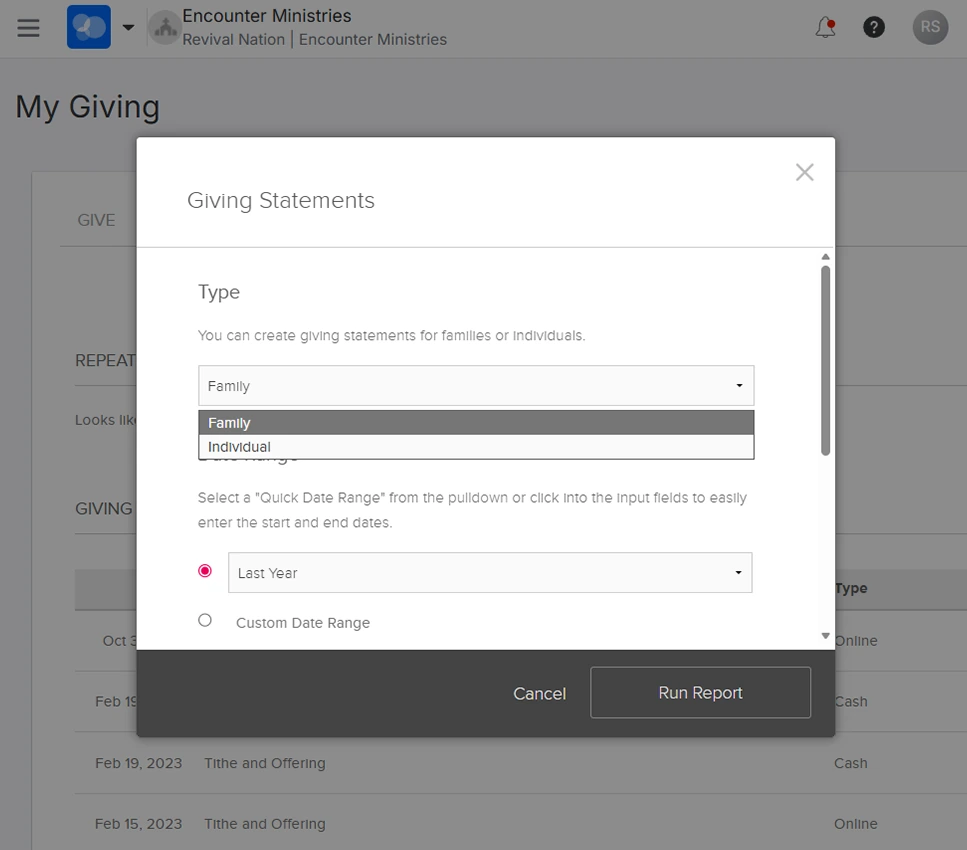The height and width of the screenshot is (850, 967).
Task: Expand the caret beside the app logo
Action: pos(128,27)
